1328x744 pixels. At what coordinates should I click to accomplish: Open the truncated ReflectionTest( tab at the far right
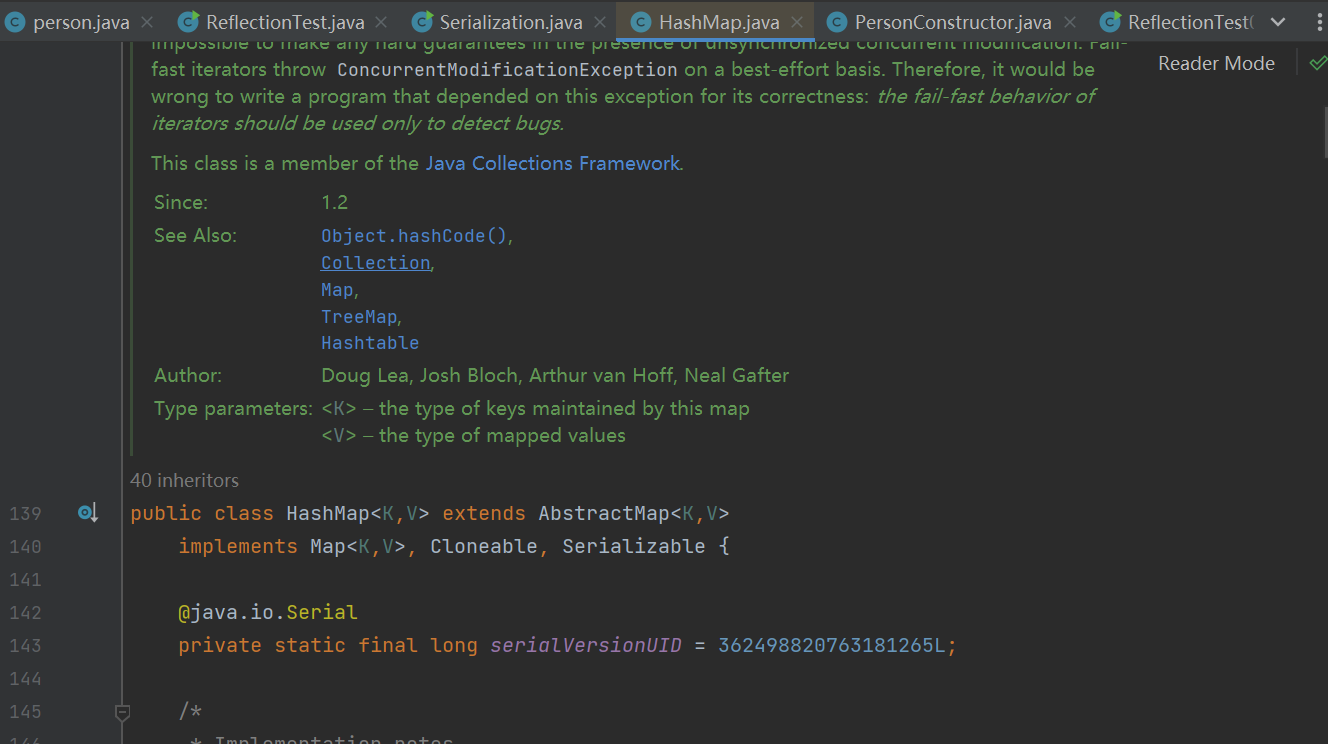tap(1176, 22)
